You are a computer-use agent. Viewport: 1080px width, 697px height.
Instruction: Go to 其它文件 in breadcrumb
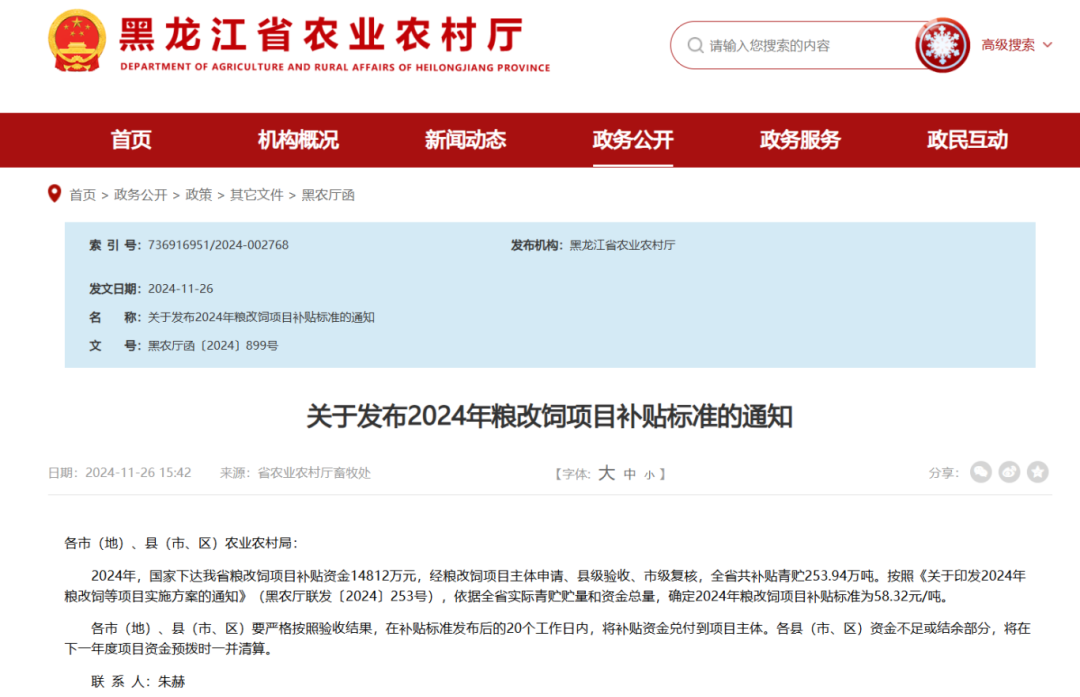coord(257,195)
